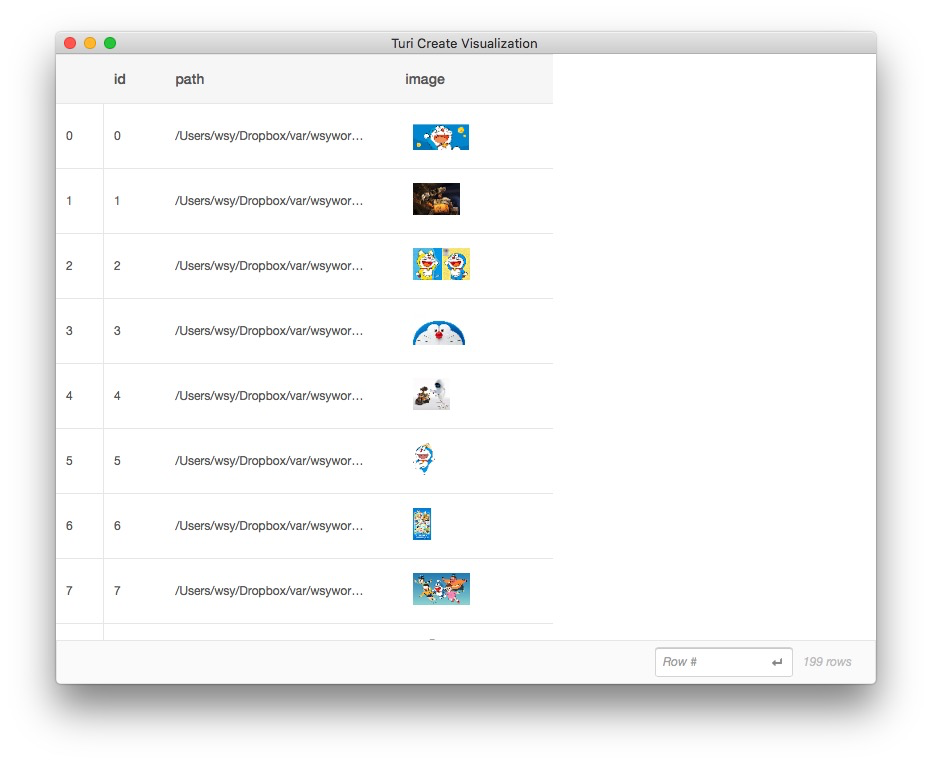Select the dark Wall-E thumbnail in row 1

point(436,199)
